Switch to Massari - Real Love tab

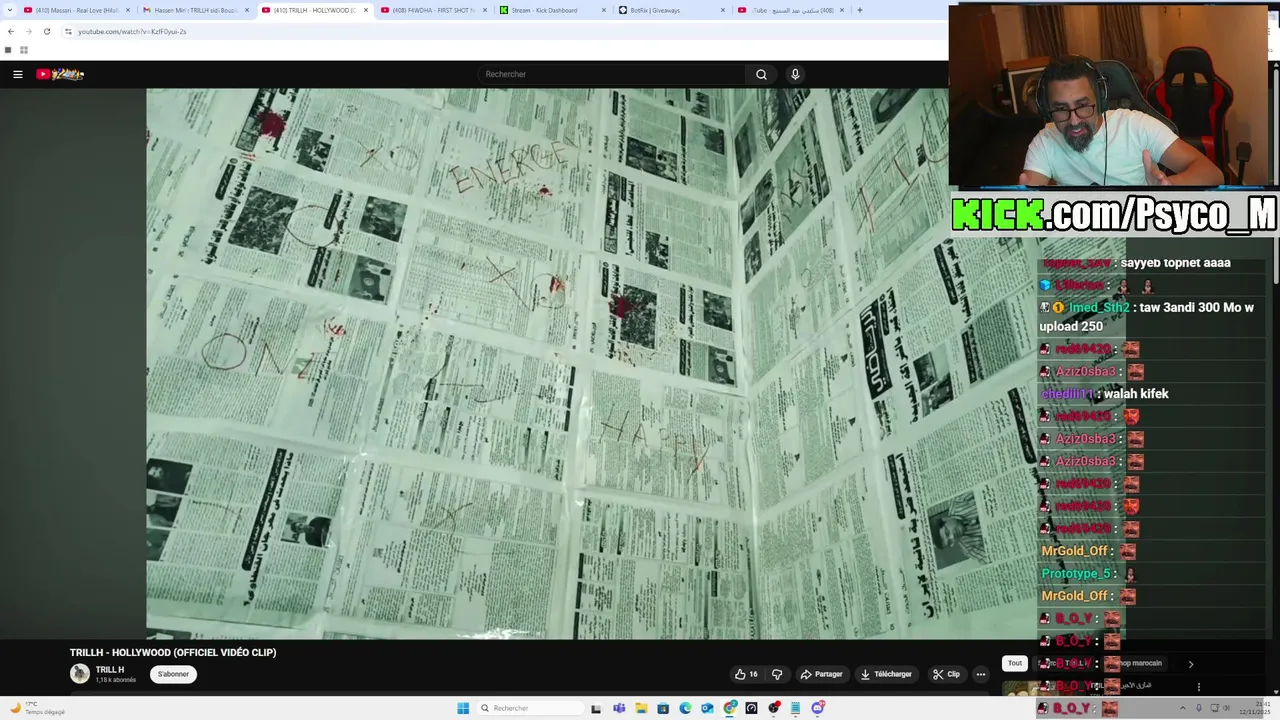[x=76, y=10]
